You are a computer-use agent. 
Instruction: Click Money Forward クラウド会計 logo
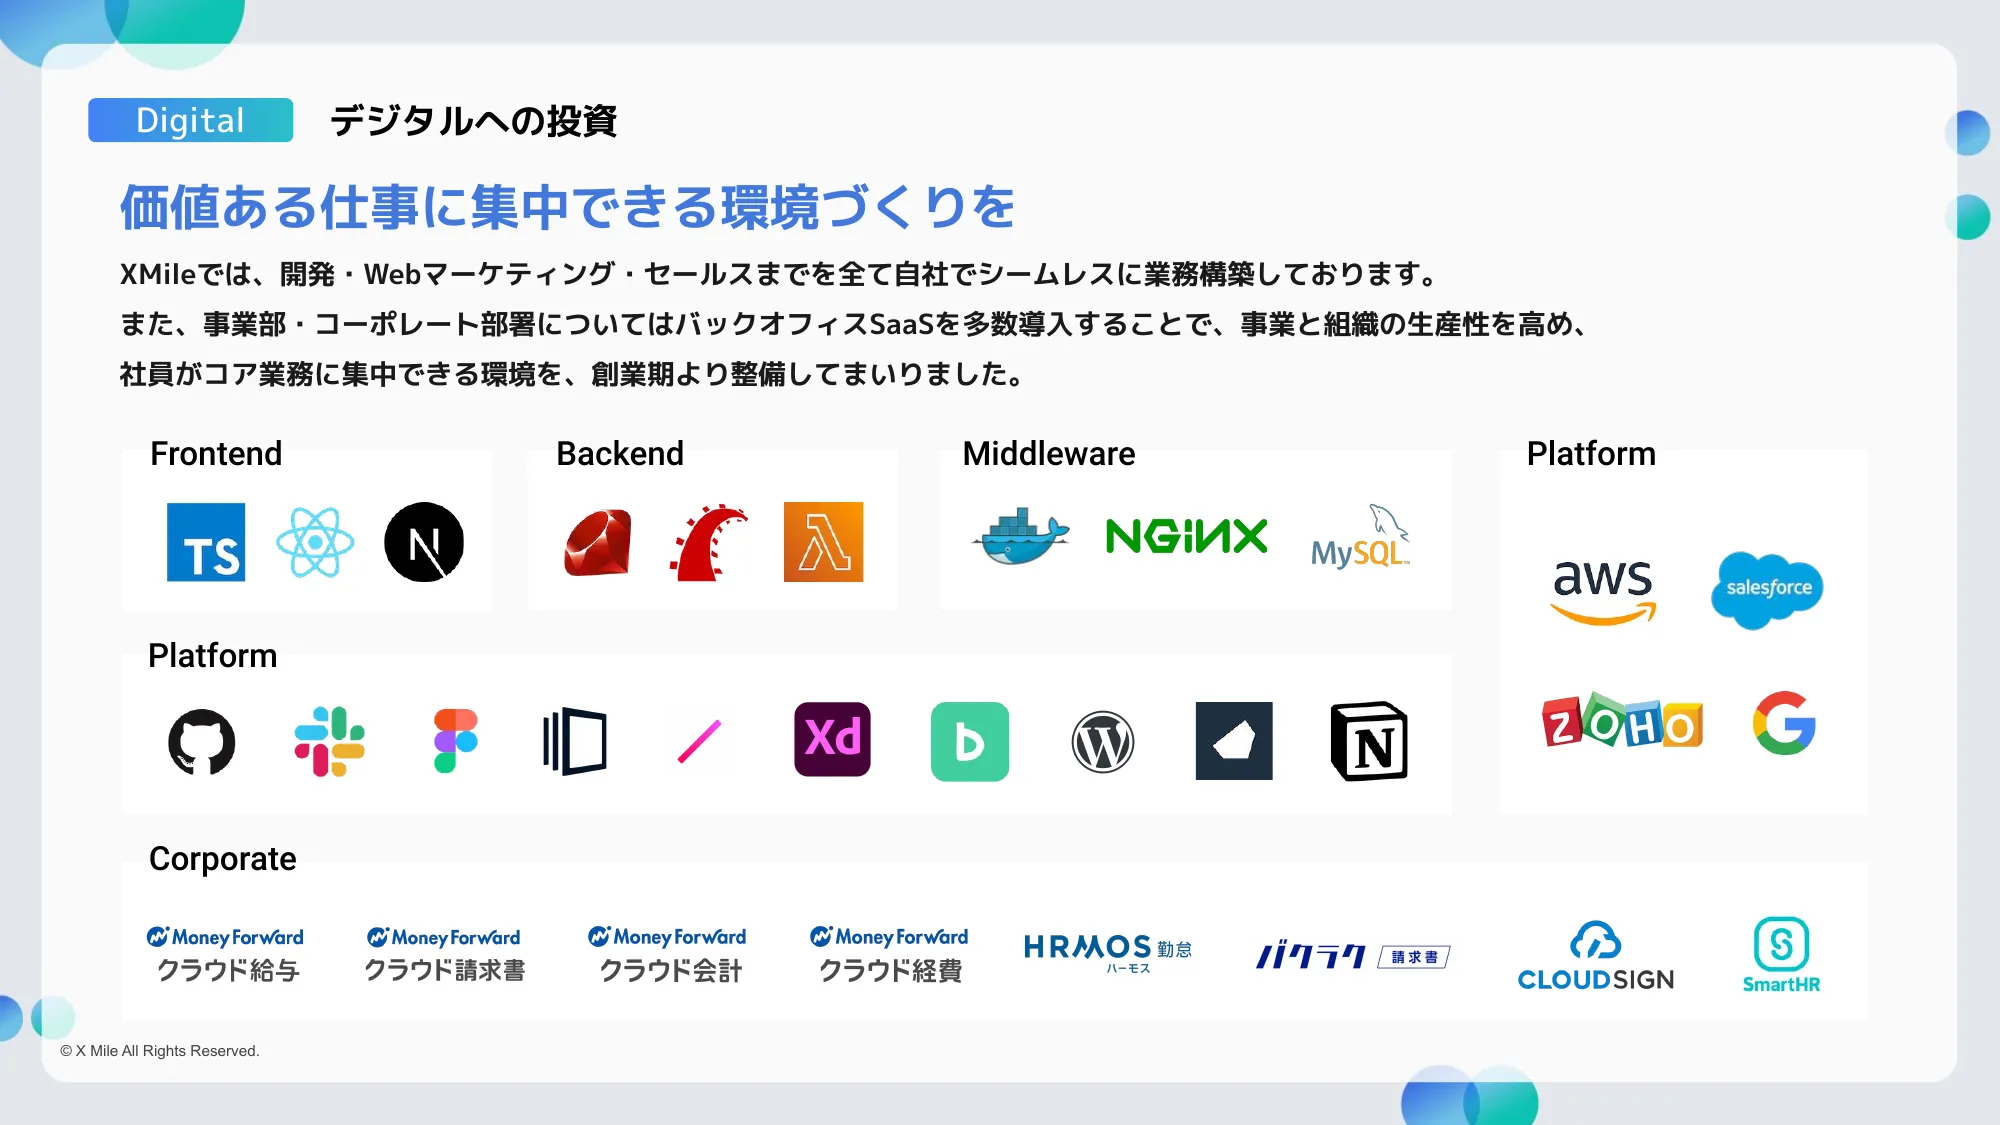(668, 954)
